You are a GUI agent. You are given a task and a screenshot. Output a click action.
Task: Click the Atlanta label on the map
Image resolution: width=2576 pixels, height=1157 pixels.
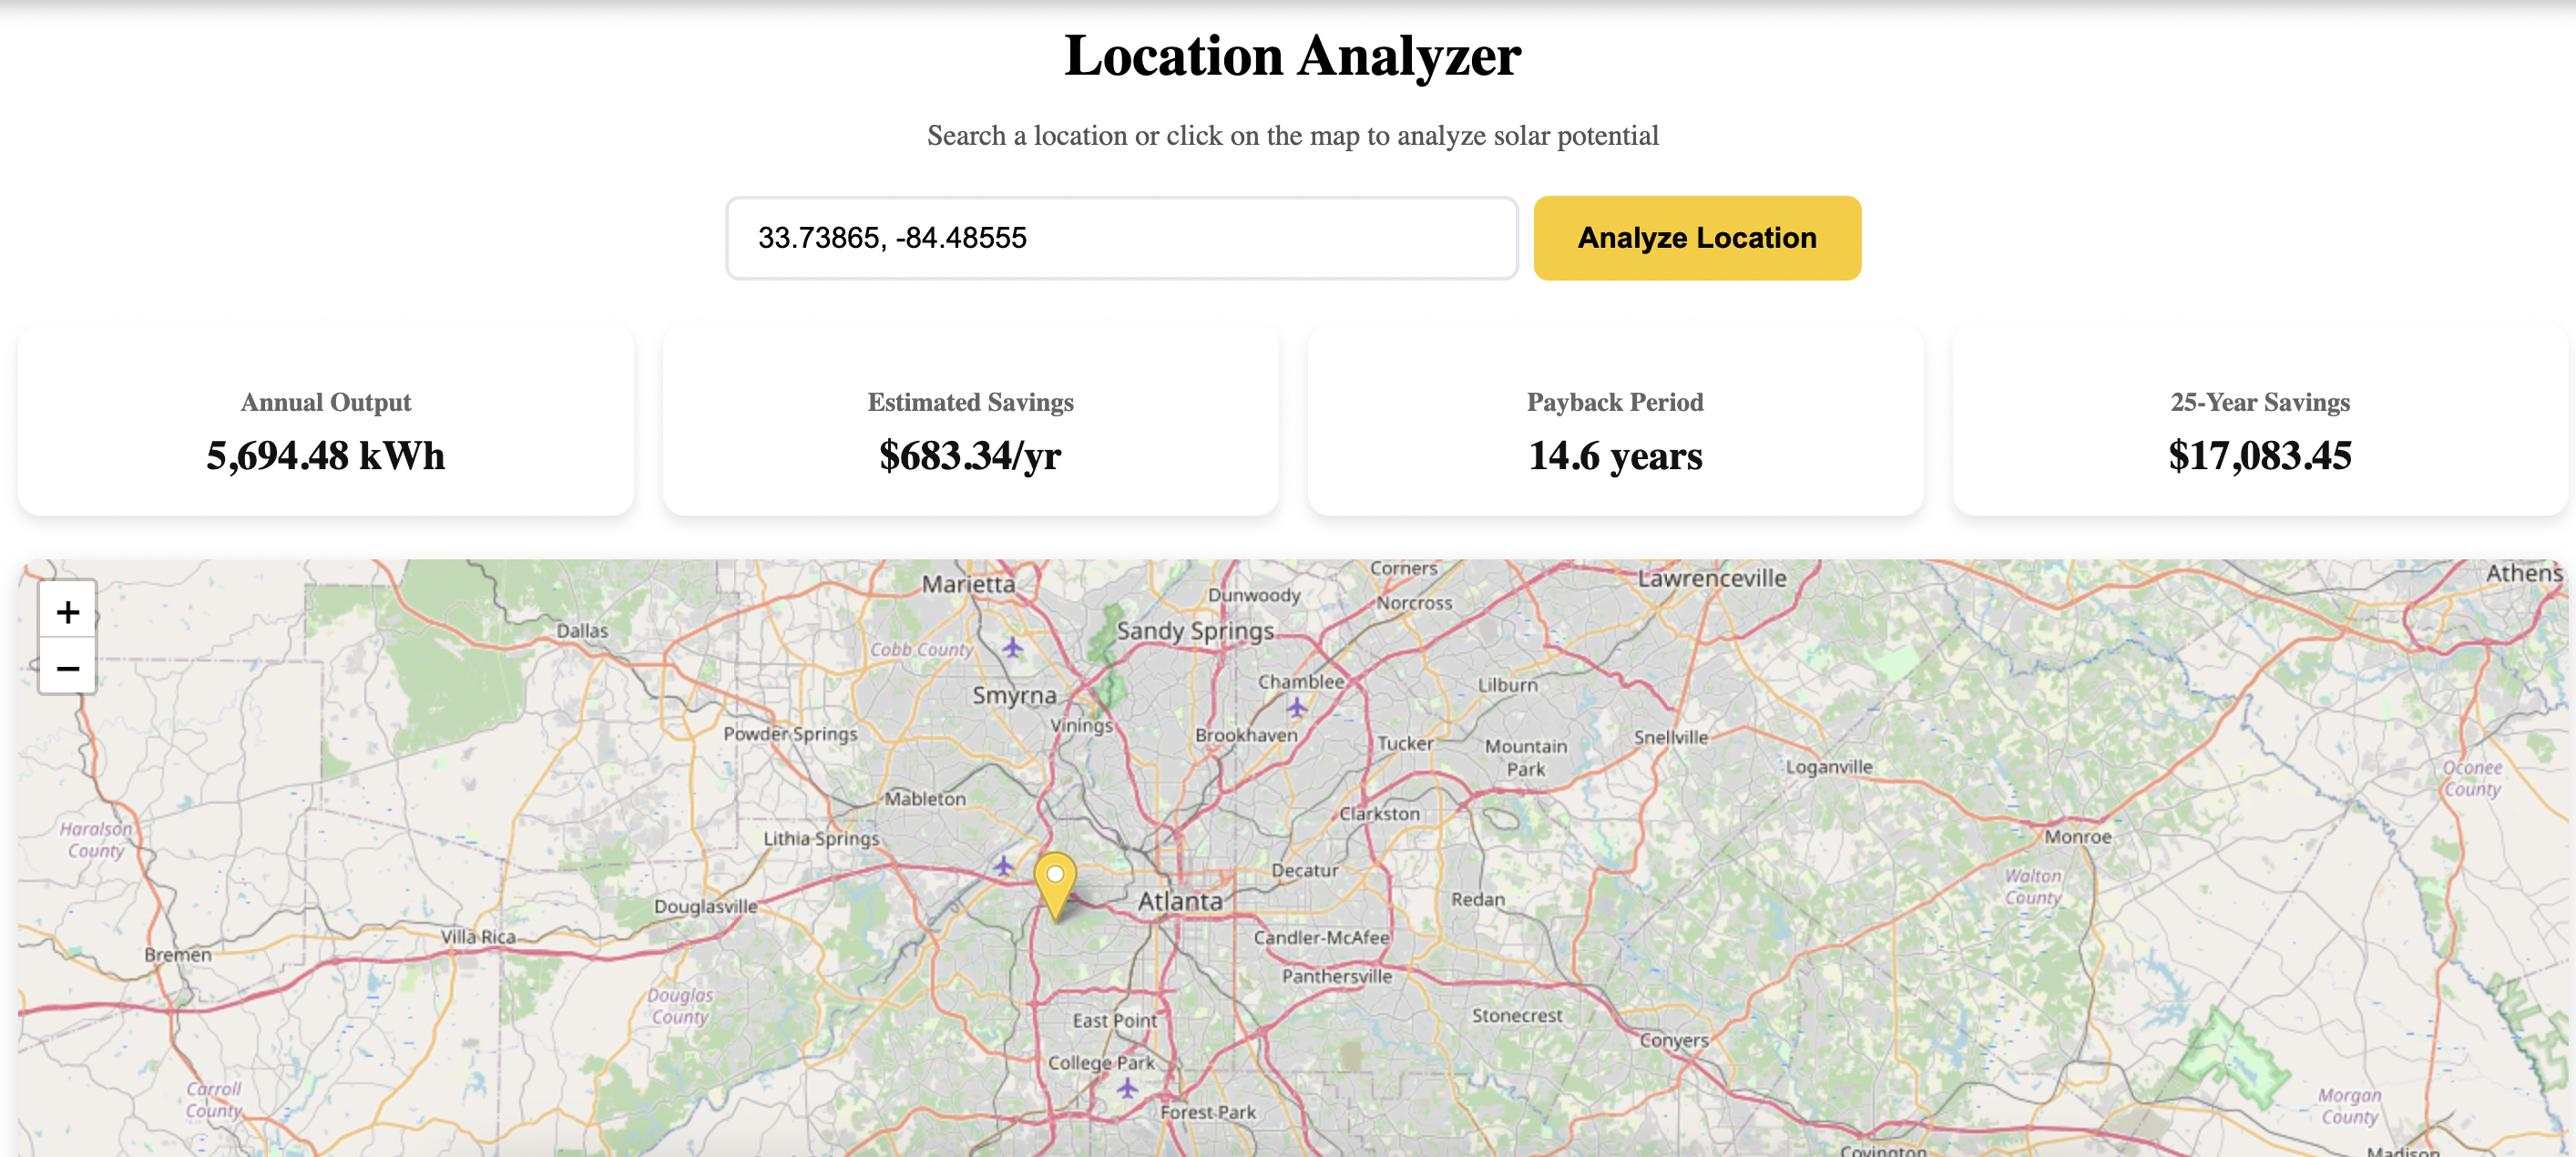pos(1180,901)
